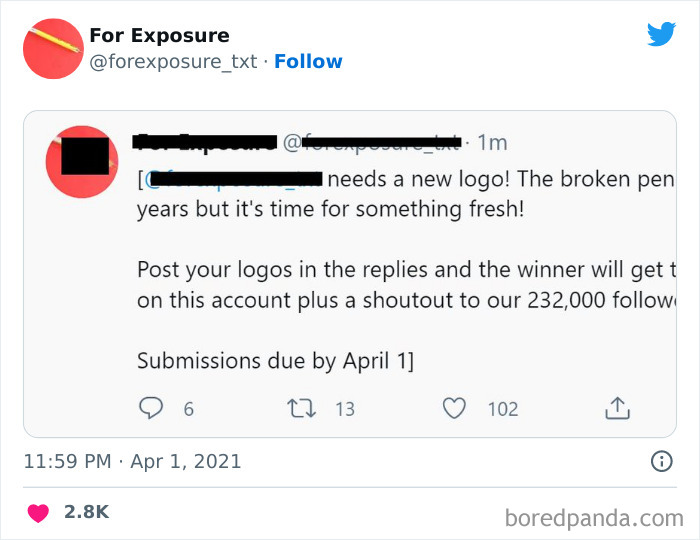This screenshot has height=540, width=700.
Task: Click the For Exposure display name
Action: (x=159, y=35)
